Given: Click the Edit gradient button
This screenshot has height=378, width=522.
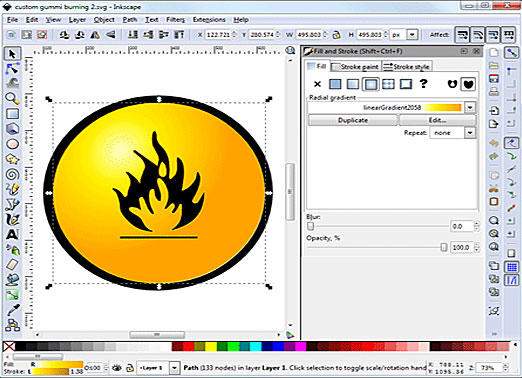Looking at the screenshot, I should (437, 120).
